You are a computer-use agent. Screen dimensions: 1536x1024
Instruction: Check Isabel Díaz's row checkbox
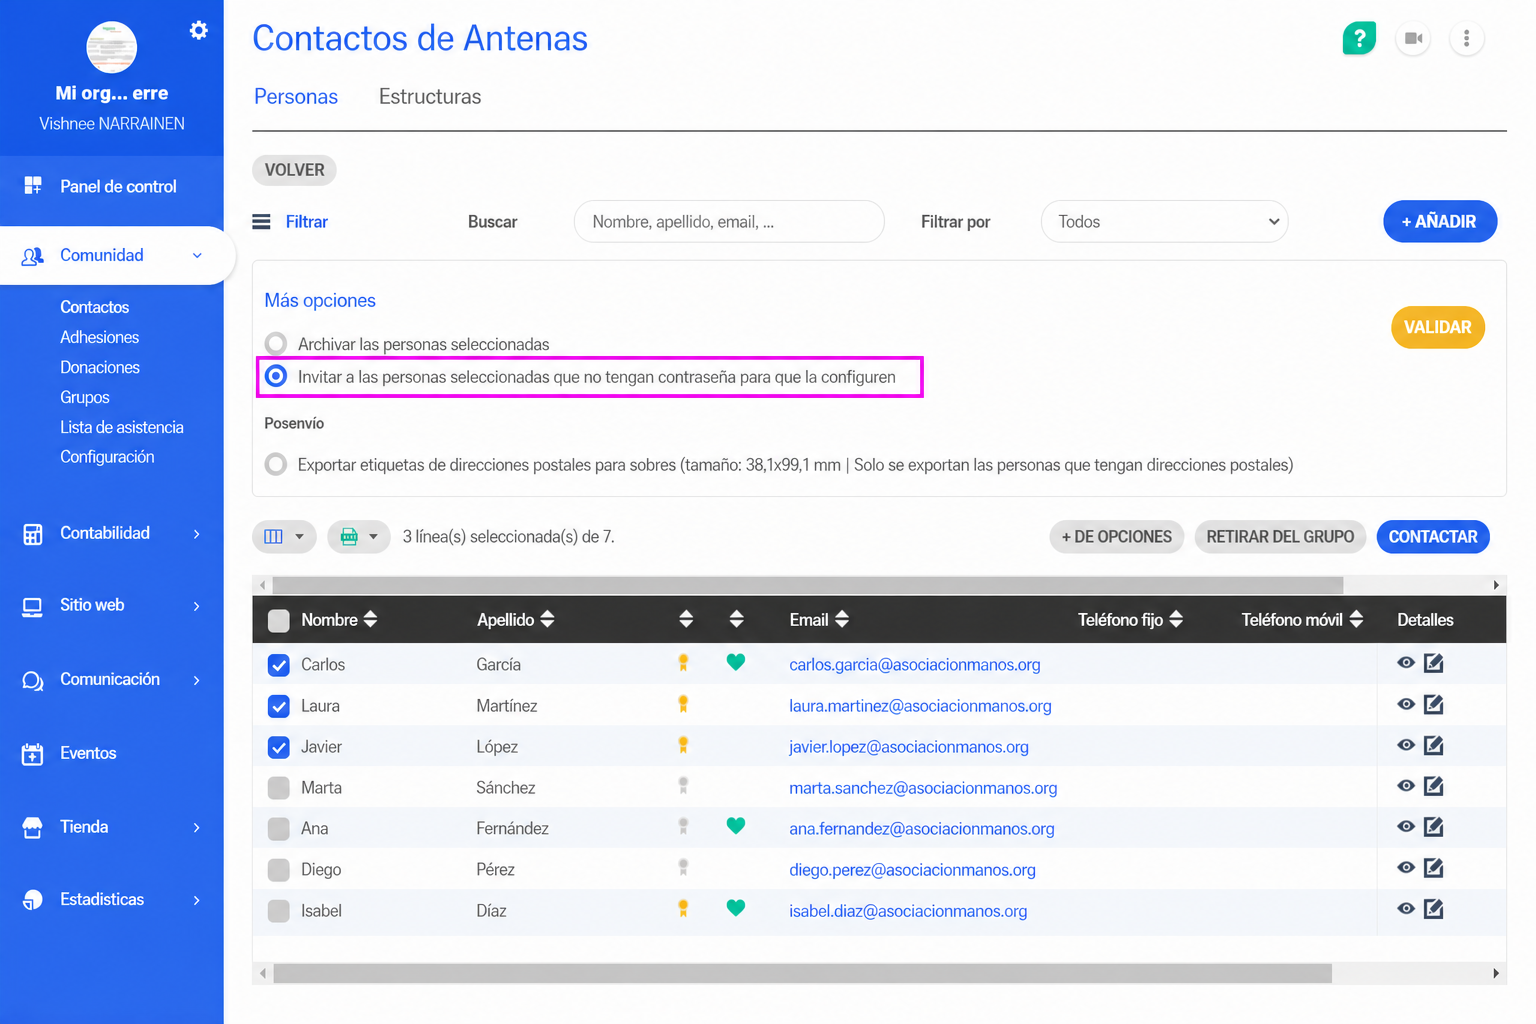coord(279,911)
